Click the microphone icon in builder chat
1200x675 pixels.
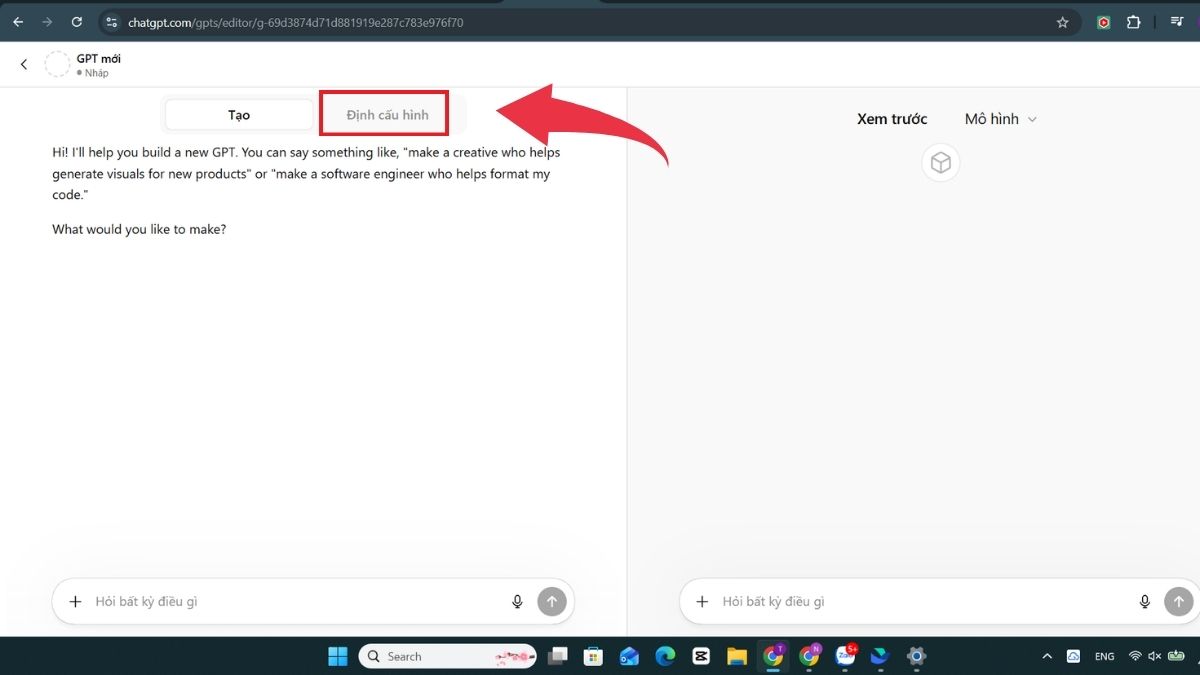pos(517,602)
